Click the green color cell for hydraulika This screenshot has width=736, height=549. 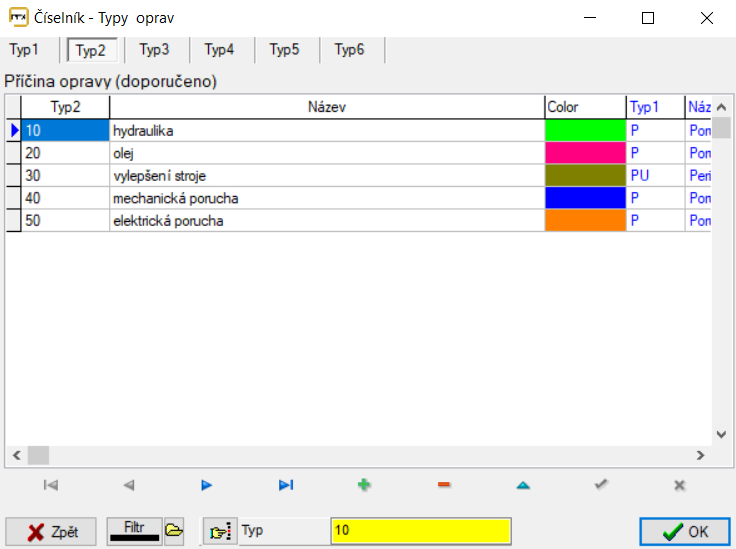(x=585, y=130)
